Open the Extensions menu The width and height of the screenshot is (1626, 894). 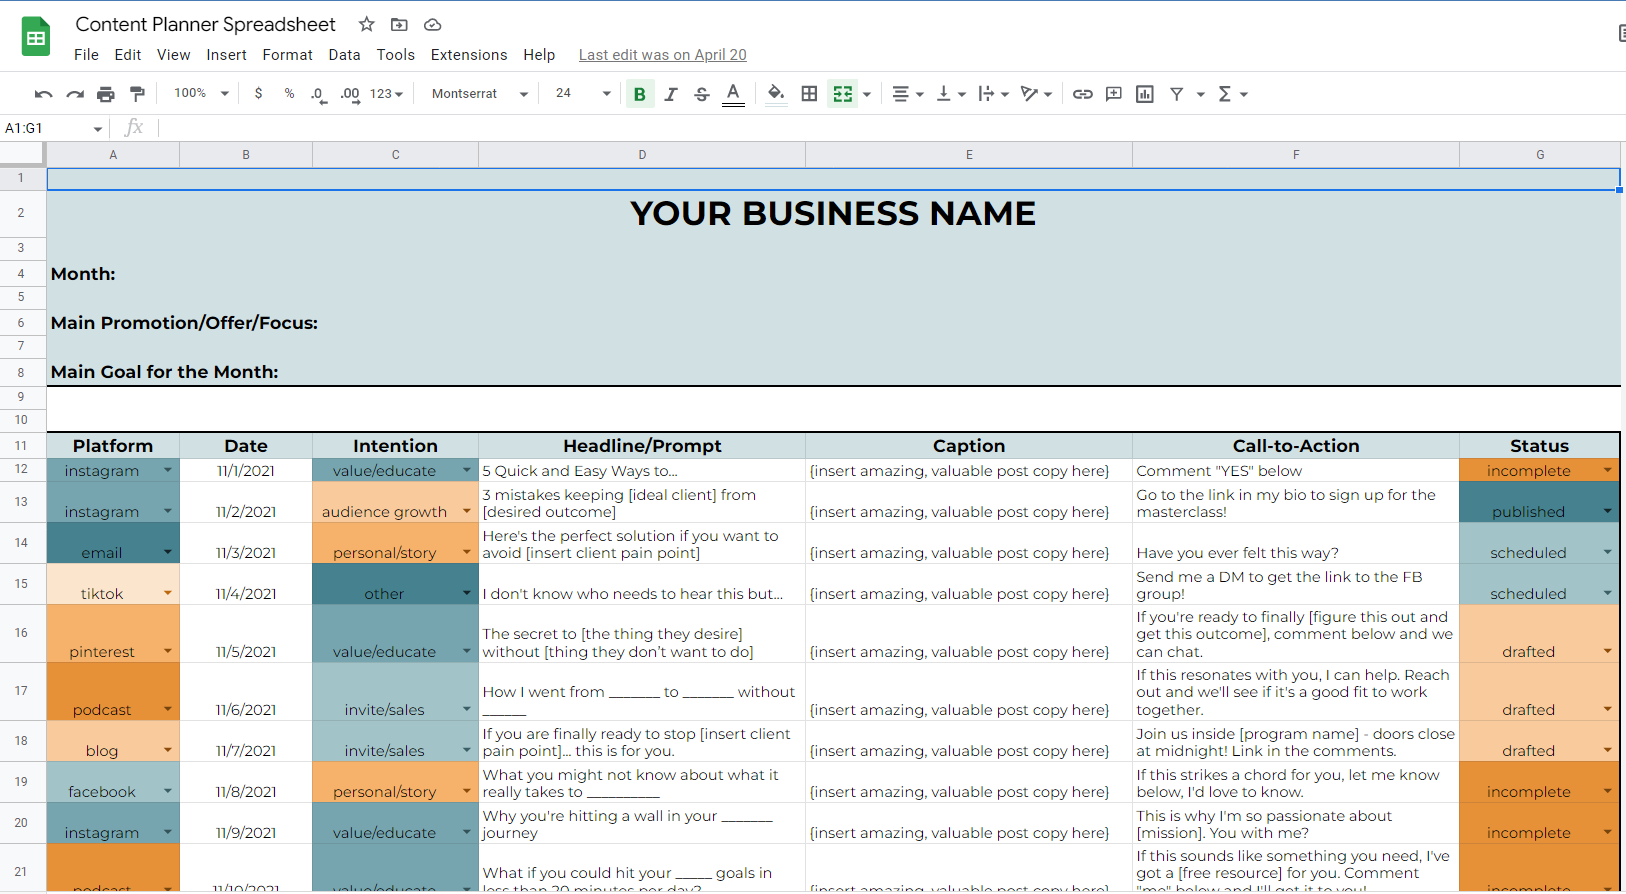[x=468, y=55]
